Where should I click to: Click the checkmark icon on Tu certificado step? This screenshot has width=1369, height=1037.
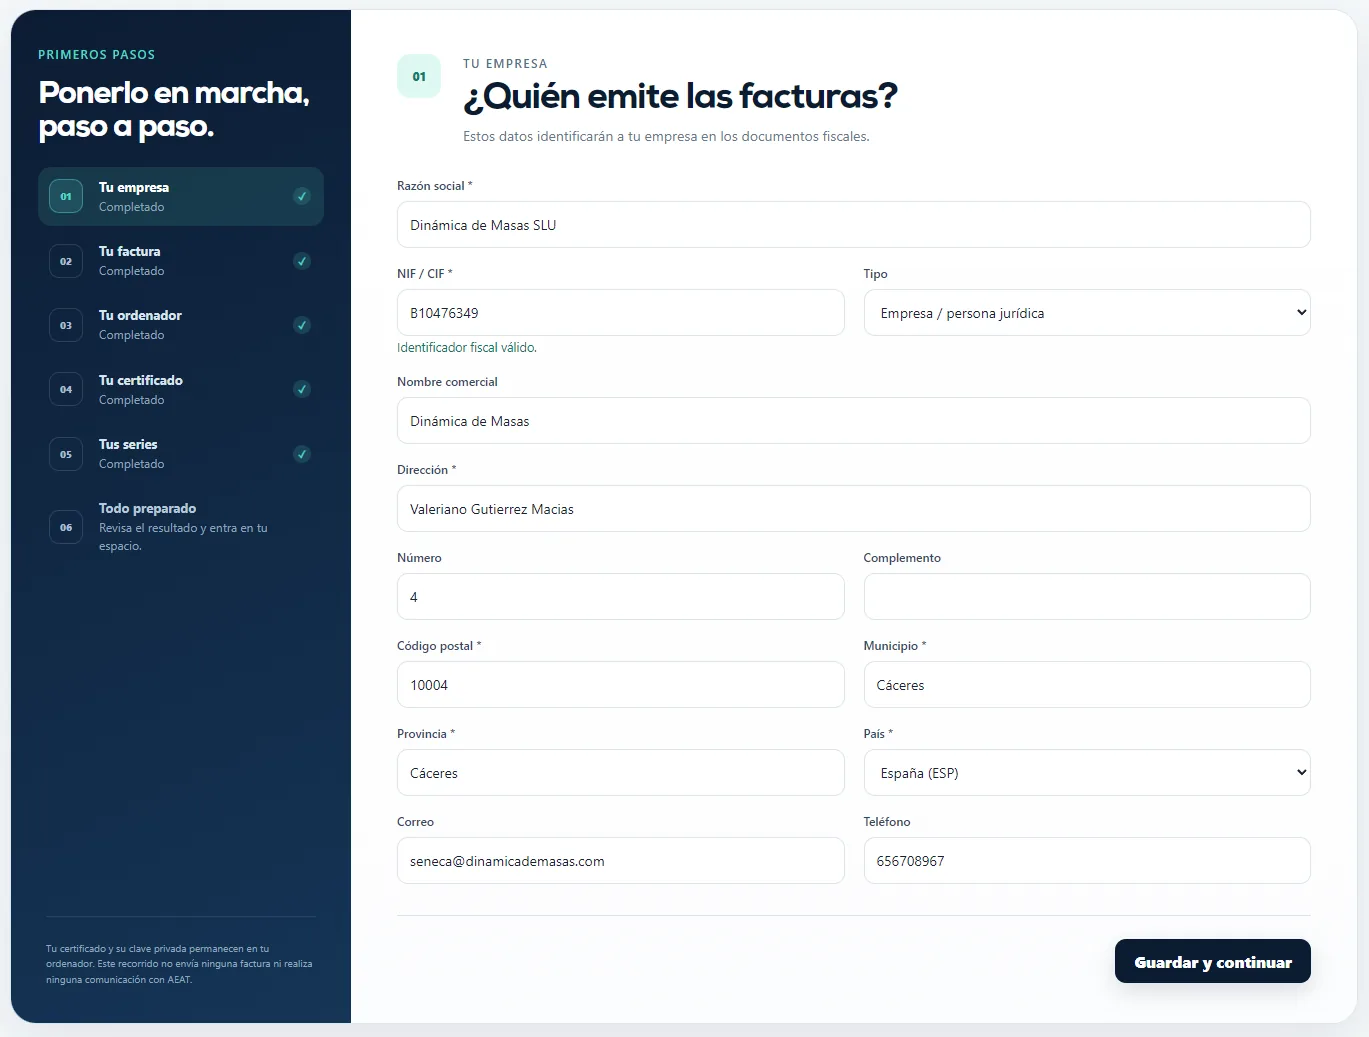pos(302,389)
